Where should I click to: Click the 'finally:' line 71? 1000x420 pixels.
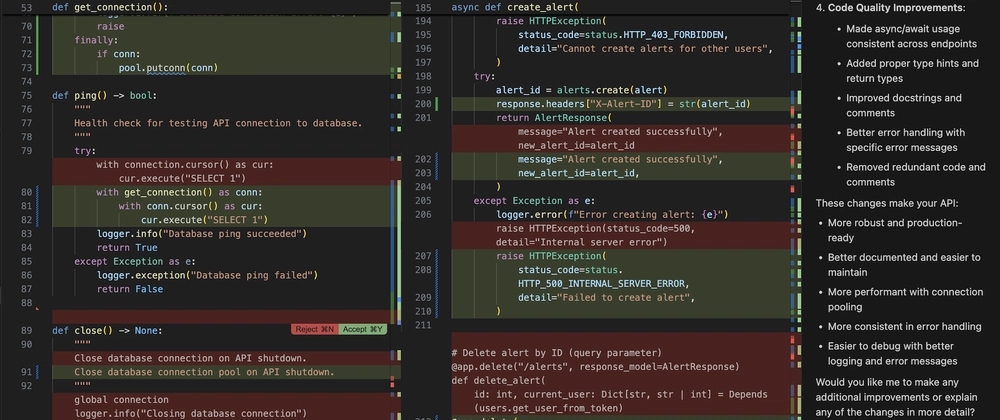pos(96,40)
